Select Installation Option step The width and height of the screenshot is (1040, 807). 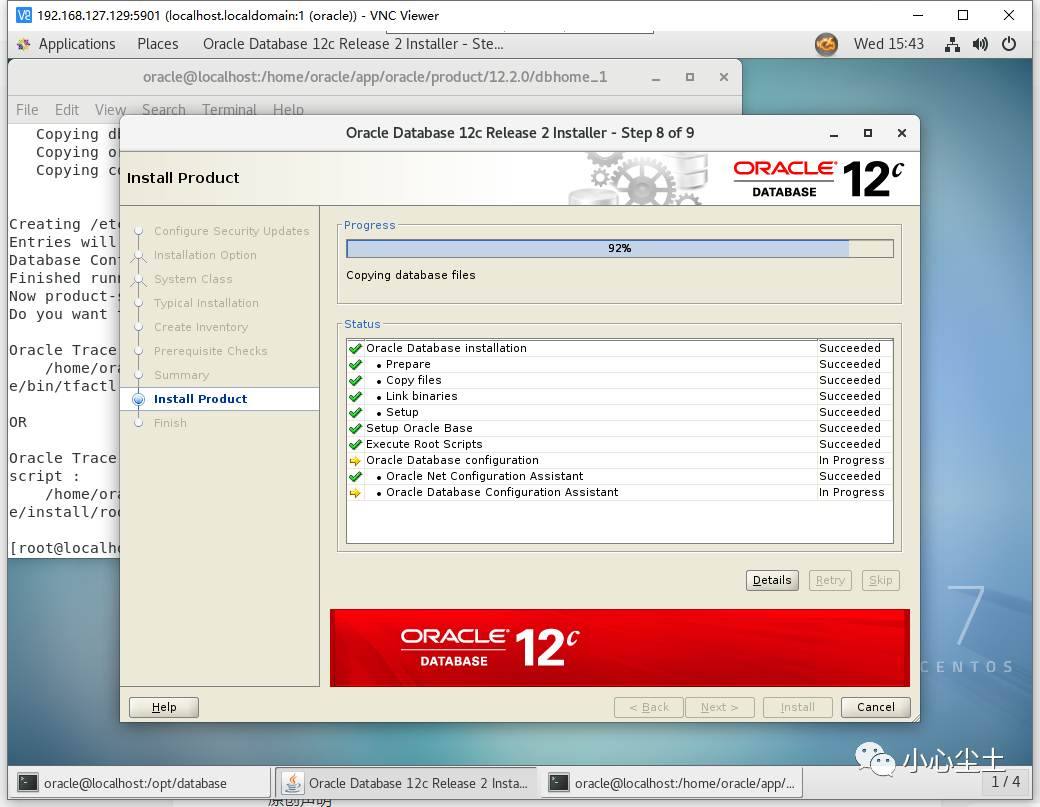pyautogui.click(x=205, y=255)
